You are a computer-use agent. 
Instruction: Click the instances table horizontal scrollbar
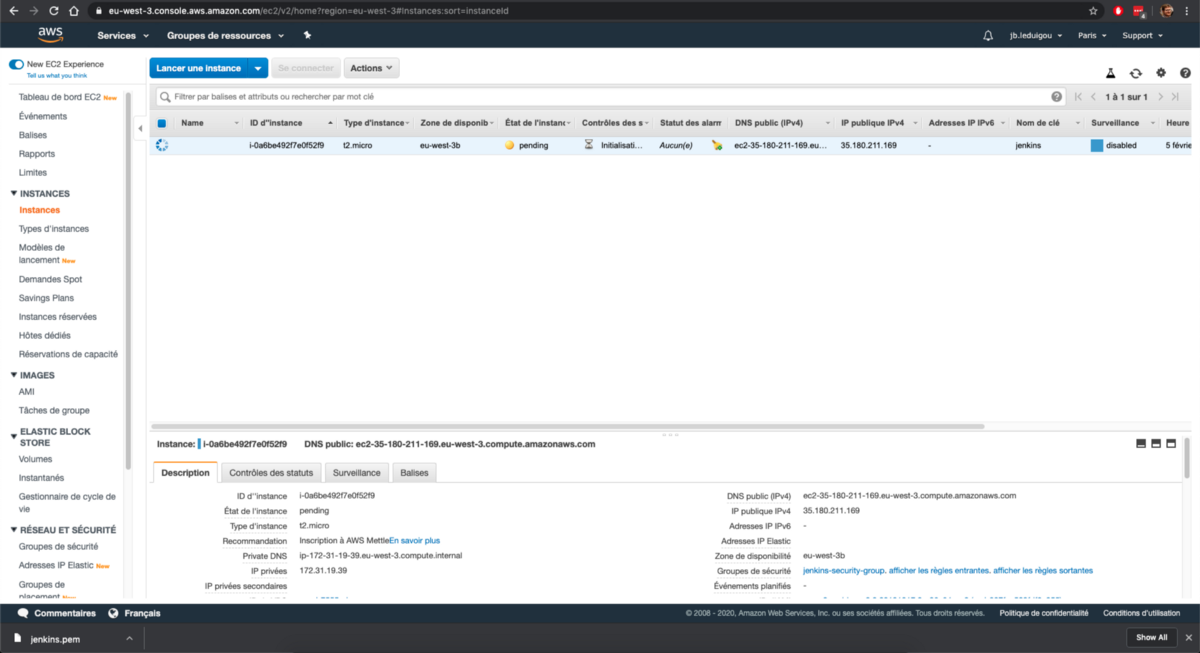570,426
